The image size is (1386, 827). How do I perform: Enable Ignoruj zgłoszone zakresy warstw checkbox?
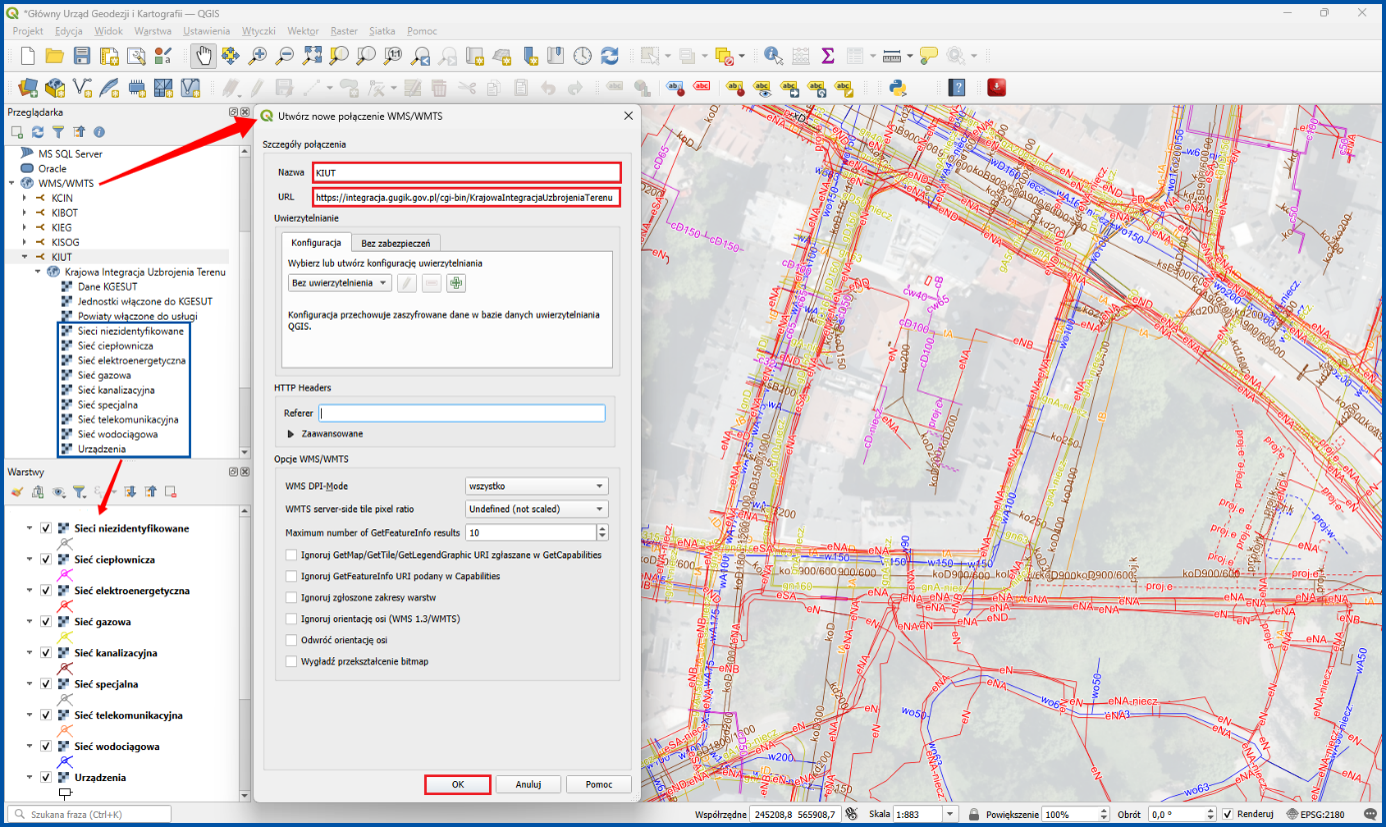coord(292,597)
